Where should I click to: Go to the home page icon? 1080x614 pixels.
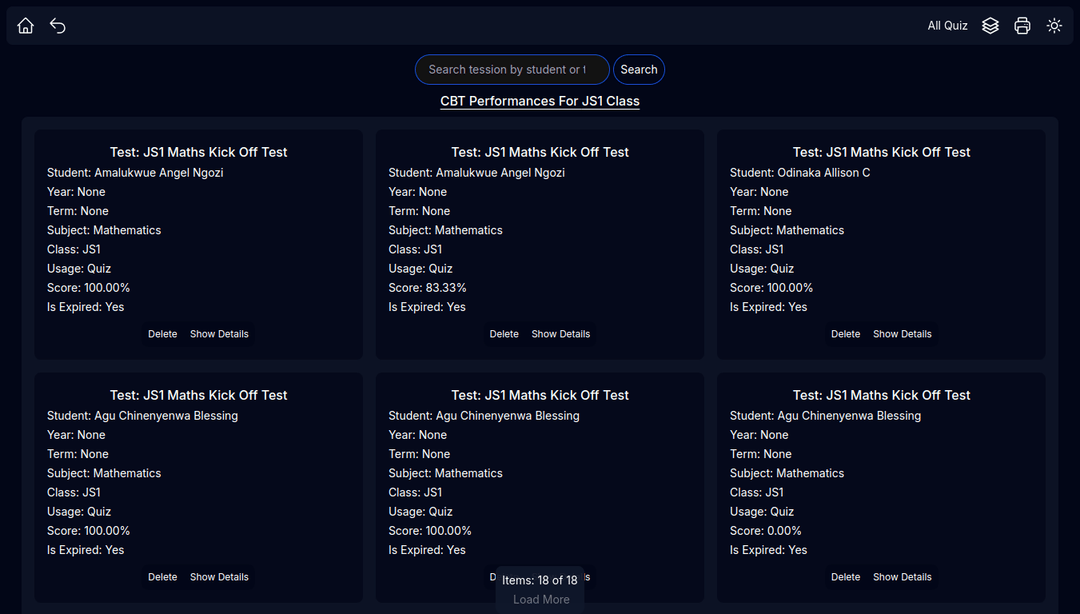[x=24, y=25]
